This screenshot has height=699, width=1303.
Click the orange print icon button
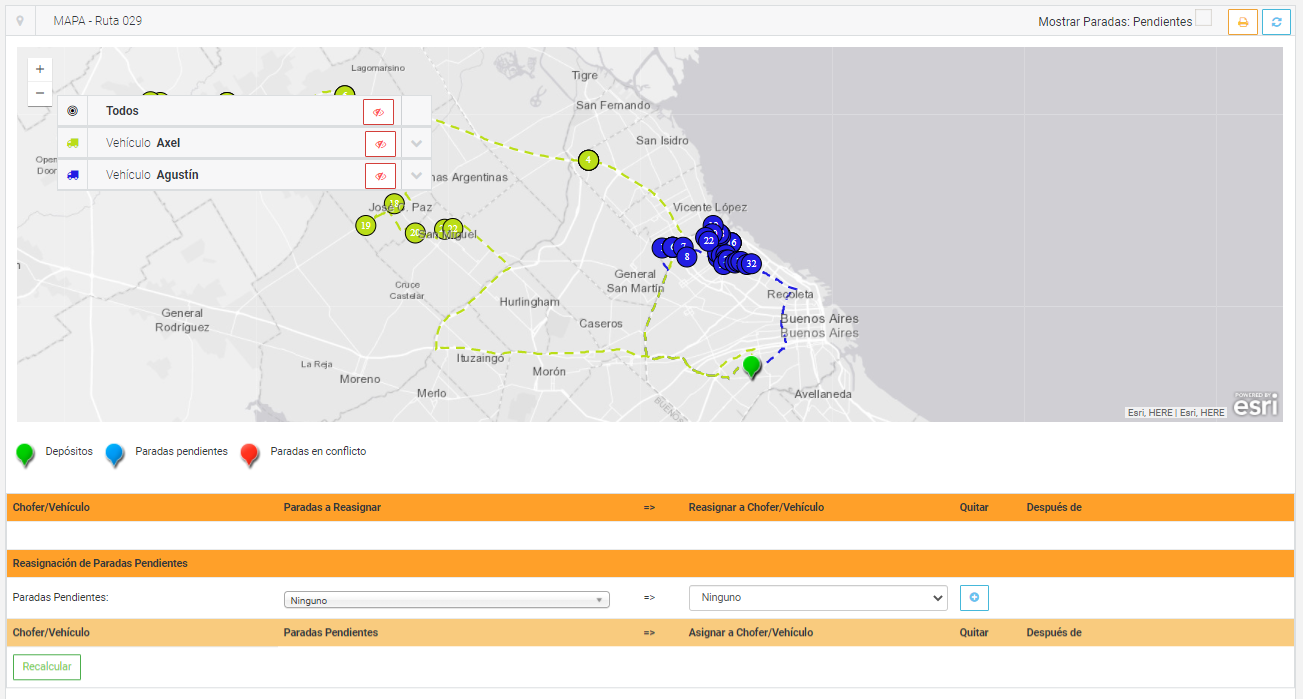click(x=1242, y=22)
